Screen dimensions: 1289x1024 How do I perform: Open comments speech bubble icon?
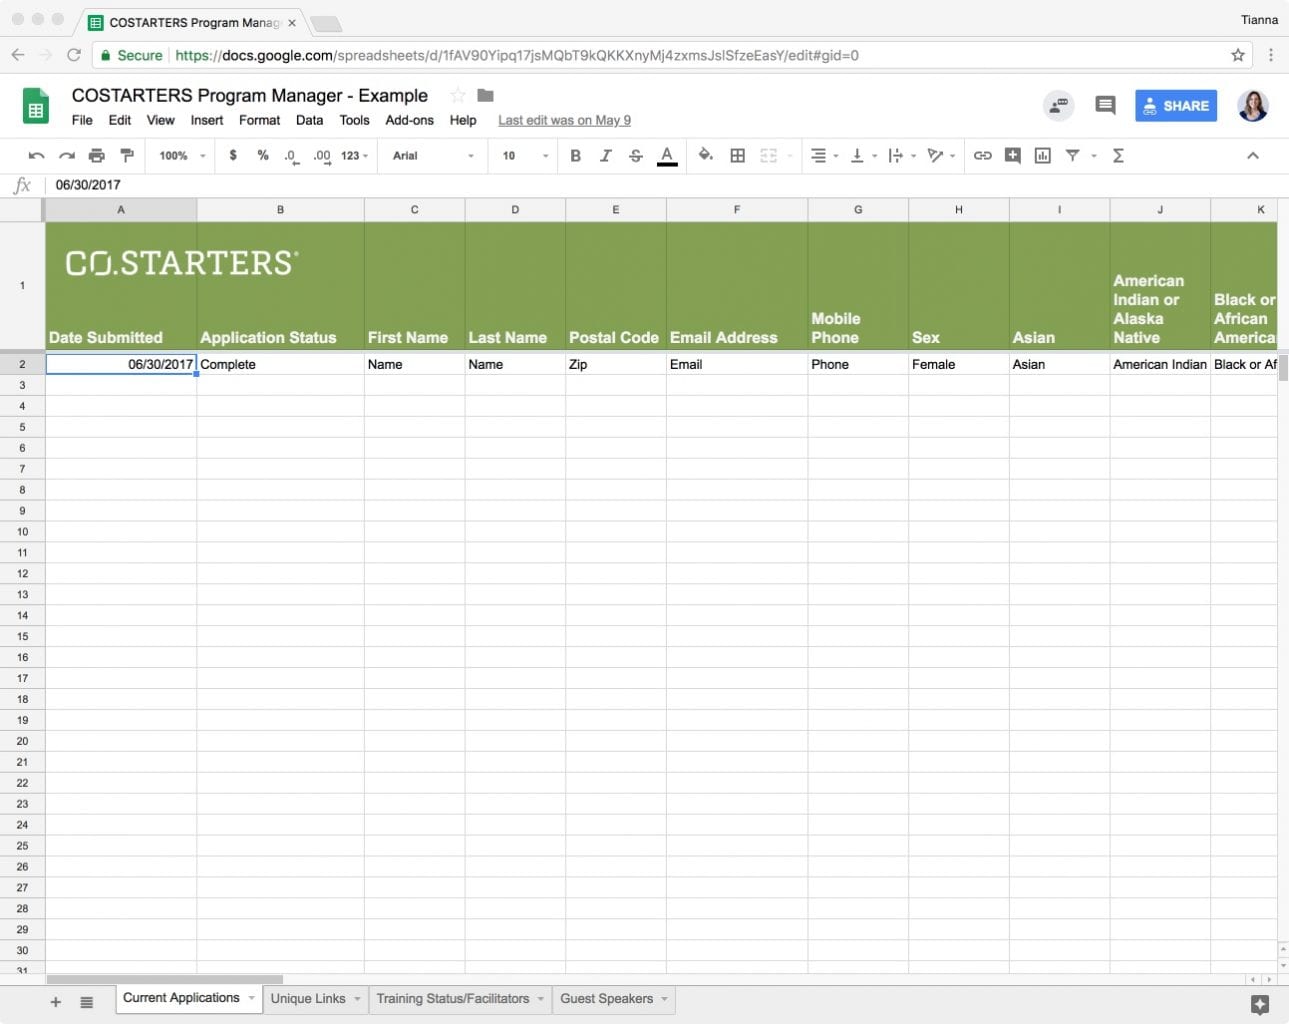click(x=1105, y=105)
